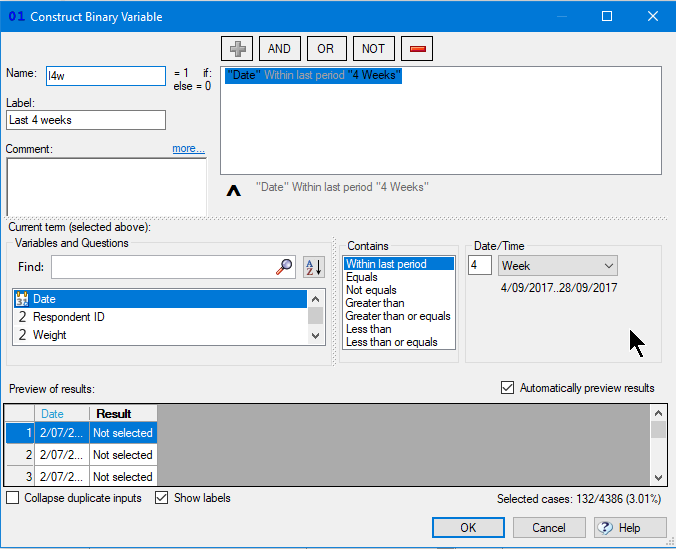Select preview row 1 Not selected cell
The width and height of the screenshot is (676, 549).
pos(123,433)
